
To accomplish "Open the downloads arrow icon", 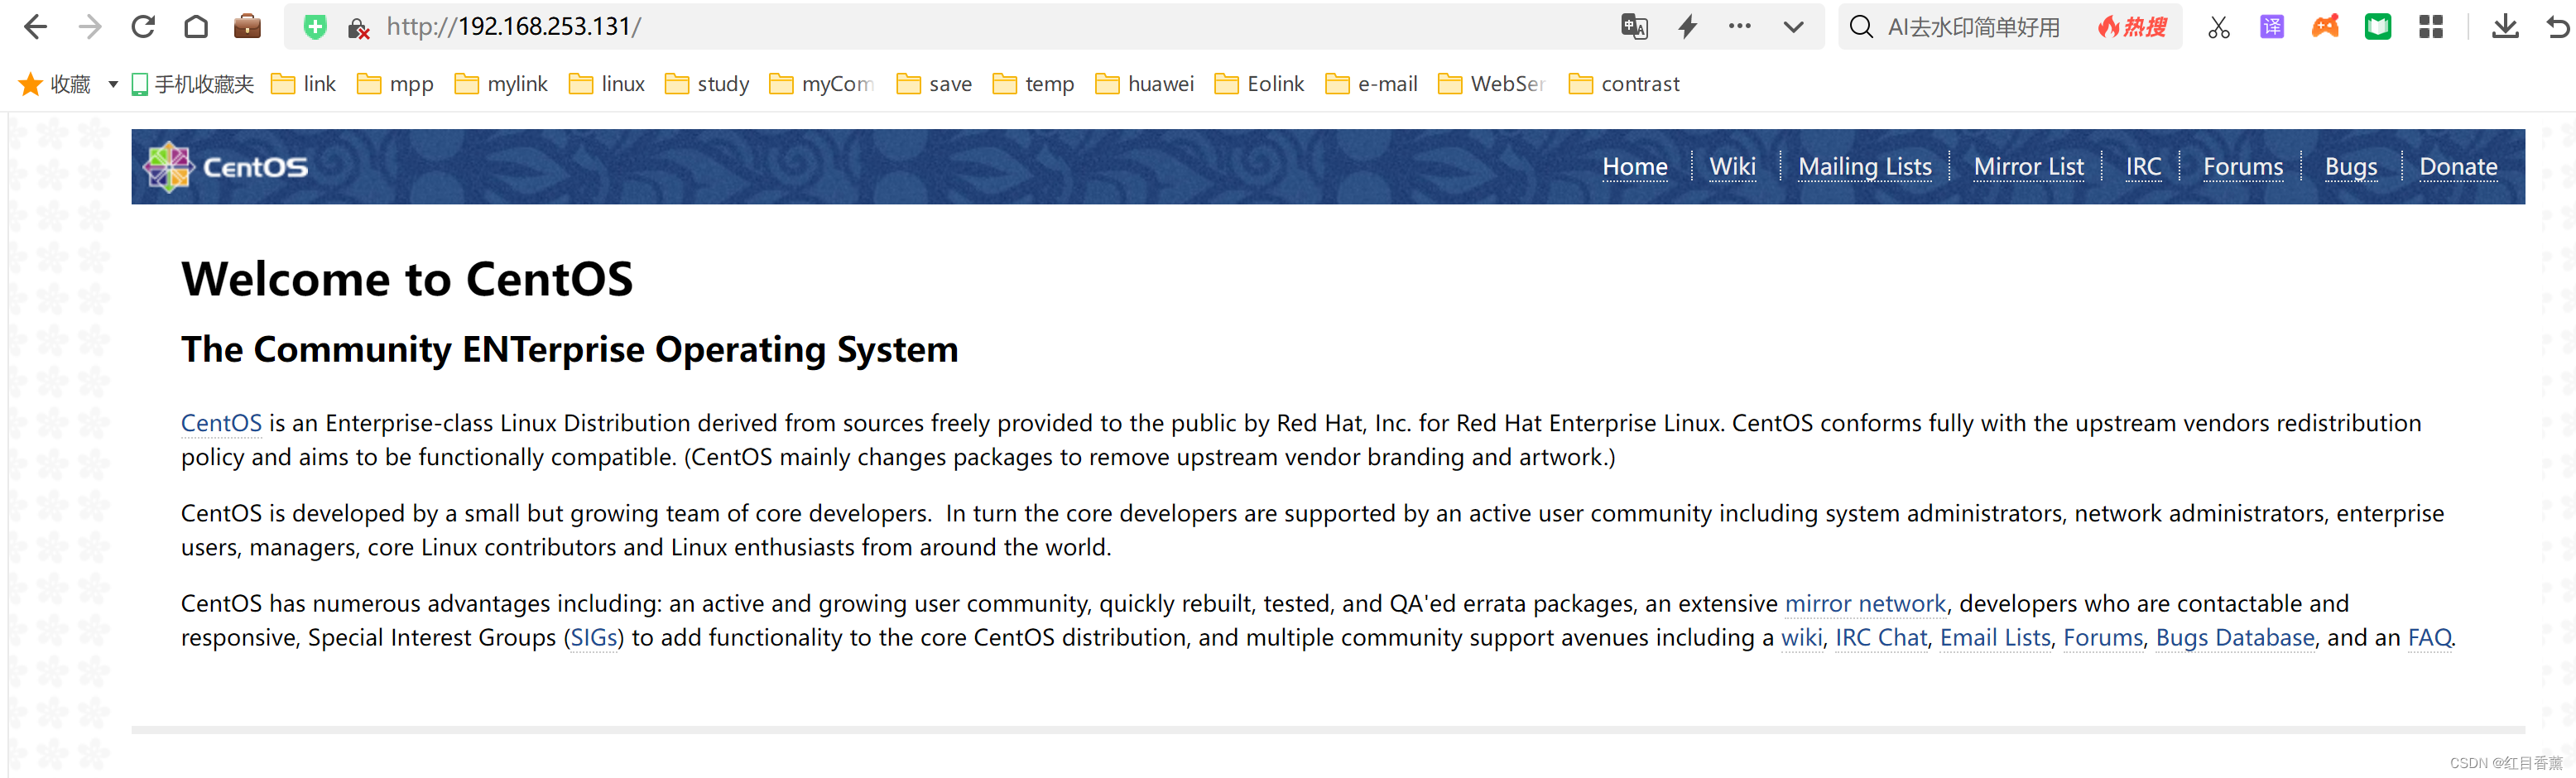I will 2505,27.
